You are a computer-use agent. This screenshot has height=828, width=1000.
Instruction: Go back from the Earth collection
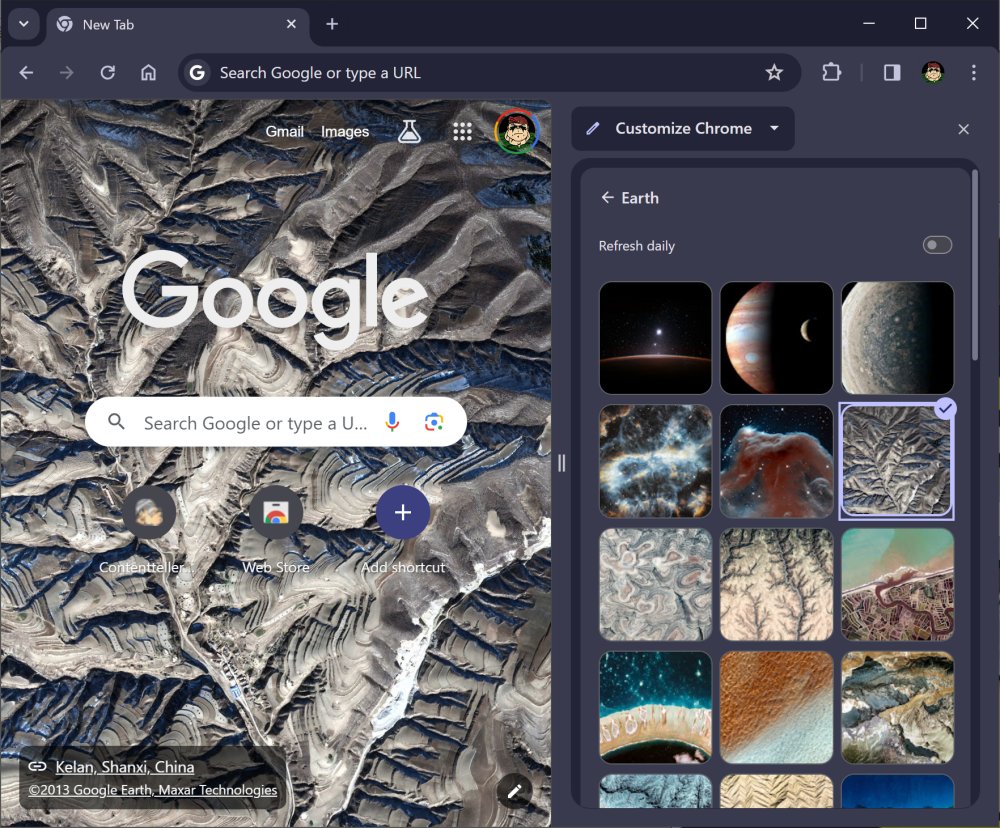click(607, 198)
